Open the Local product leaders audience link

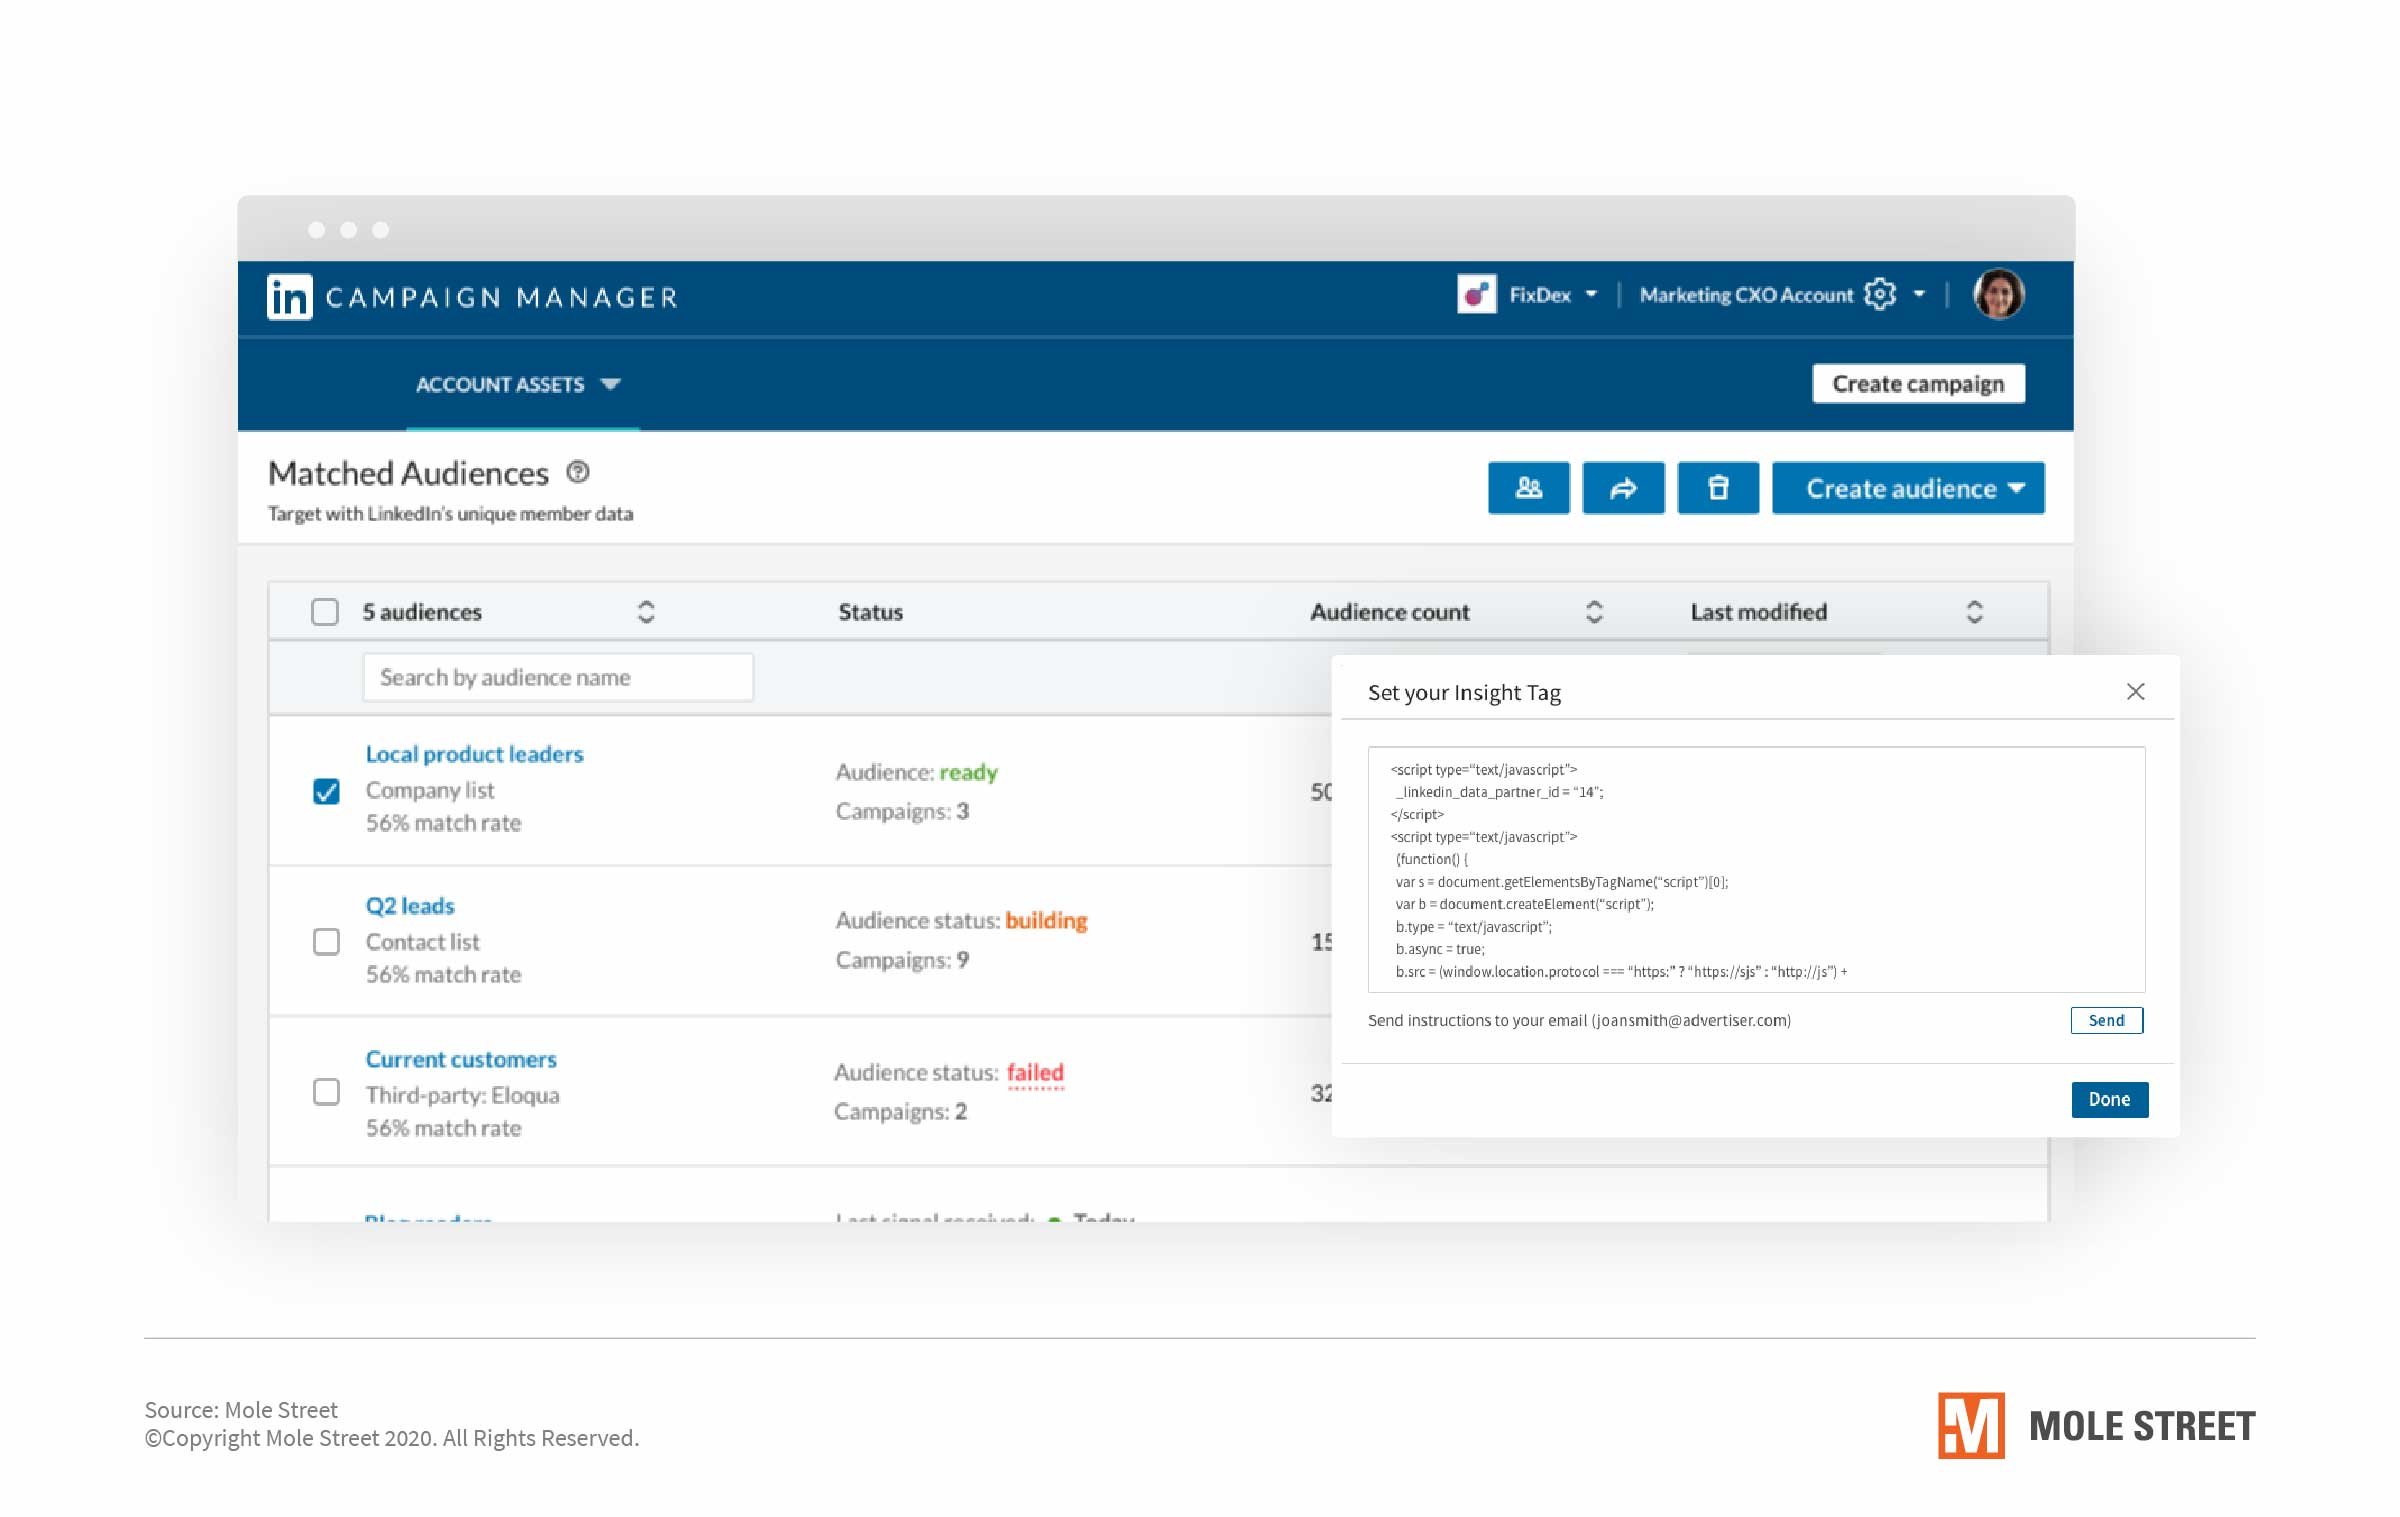(x=474, y=754)
